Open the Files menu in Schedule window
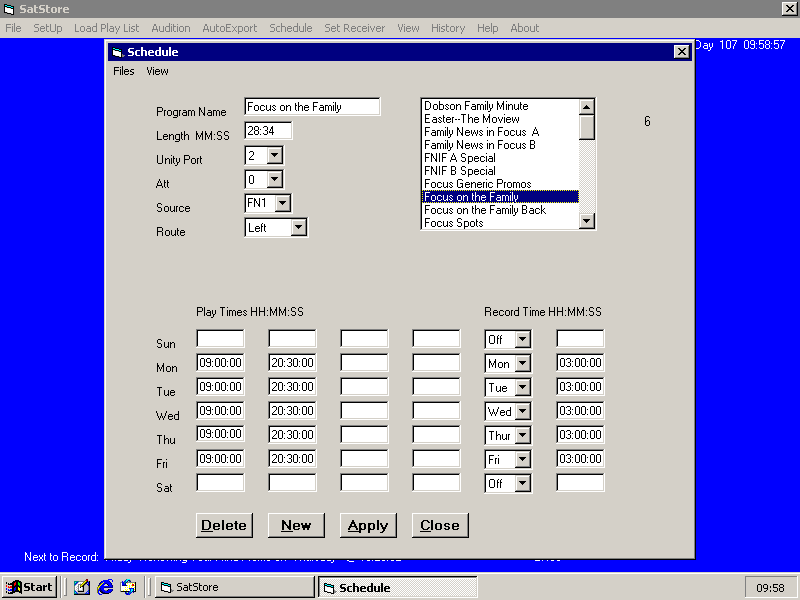Image resolution: width=800 pixels, height=600 pixels. [124, 71]
